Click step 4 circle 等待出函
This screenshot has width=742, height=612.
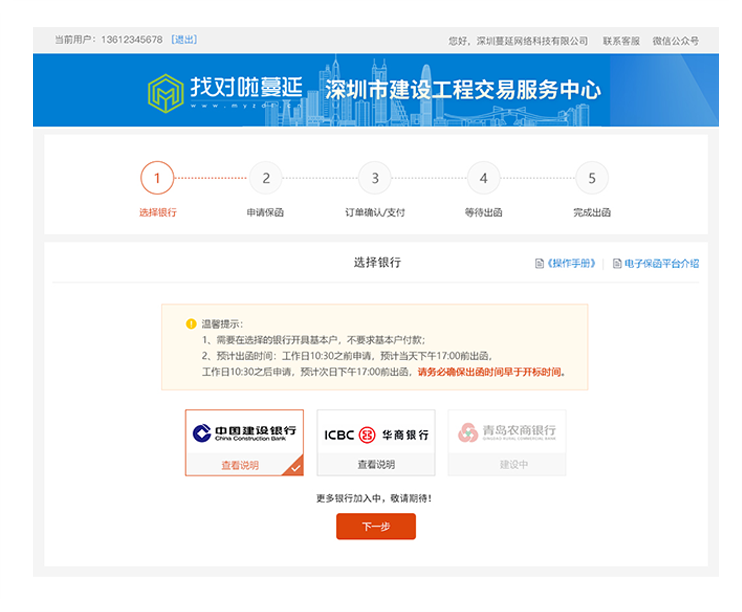(484, 179)
